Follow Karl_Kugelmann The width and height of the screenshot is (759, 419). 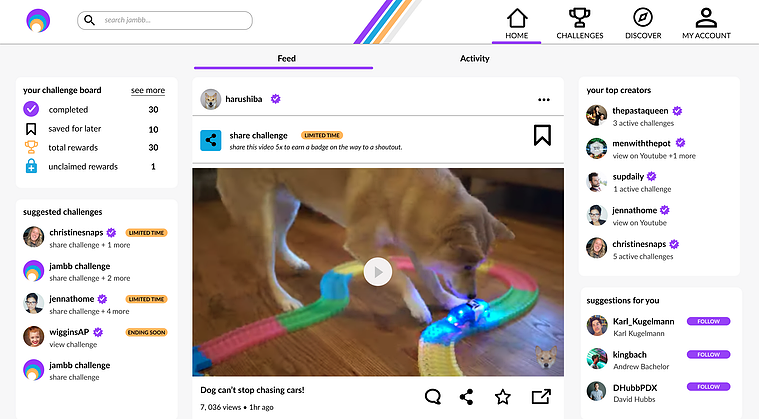[x=709, y=321]
